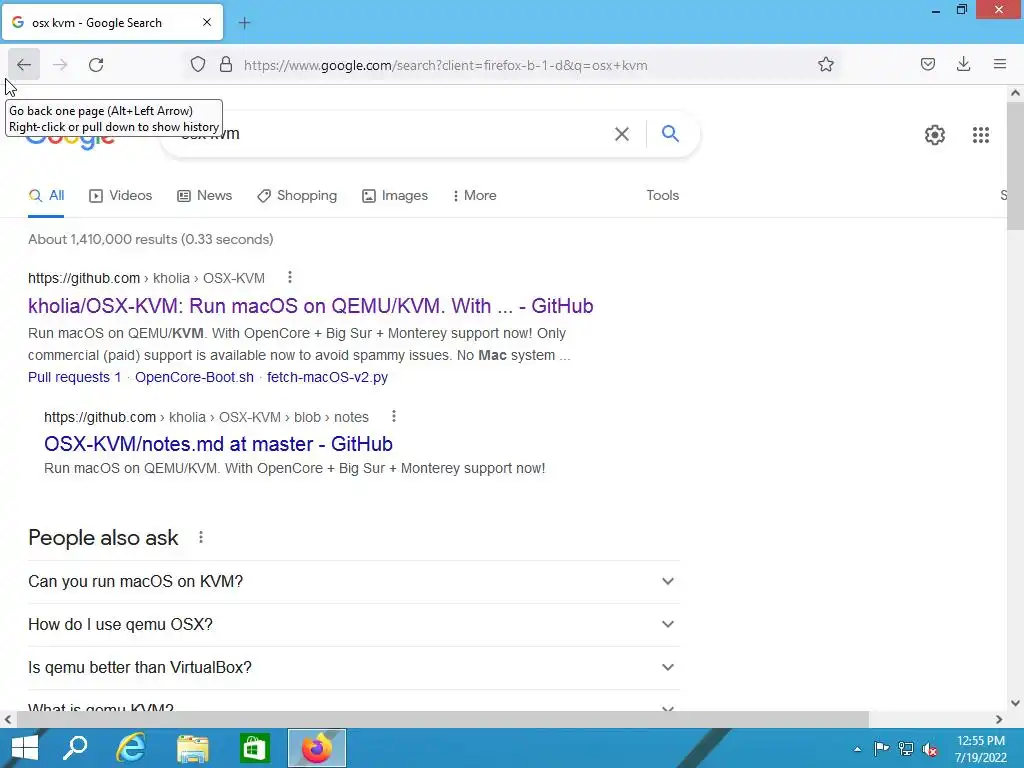Open options for notes.md result

pos(394,417)
